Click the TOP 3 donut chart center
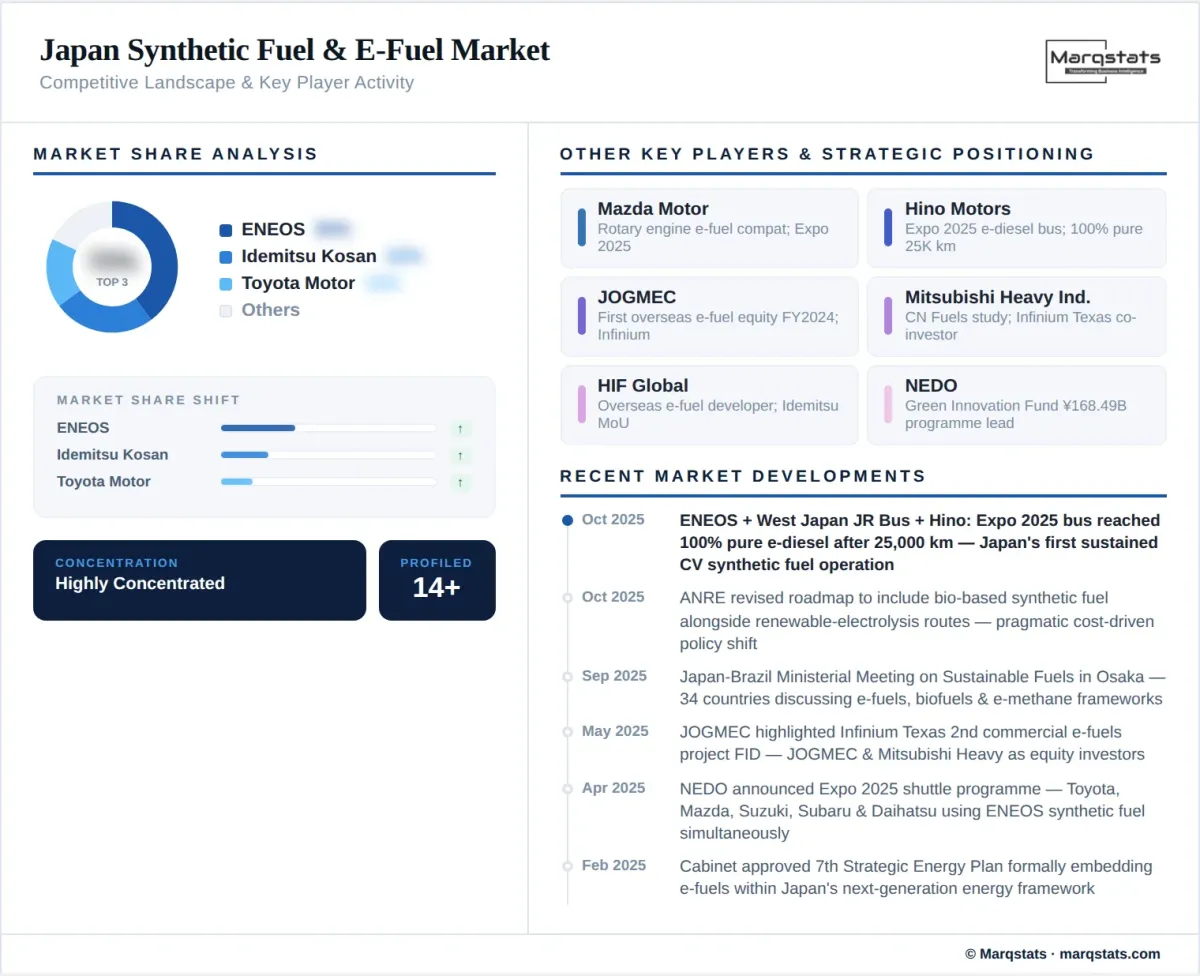This screenshot has height=976, width=1200. (x=112, y=267)
